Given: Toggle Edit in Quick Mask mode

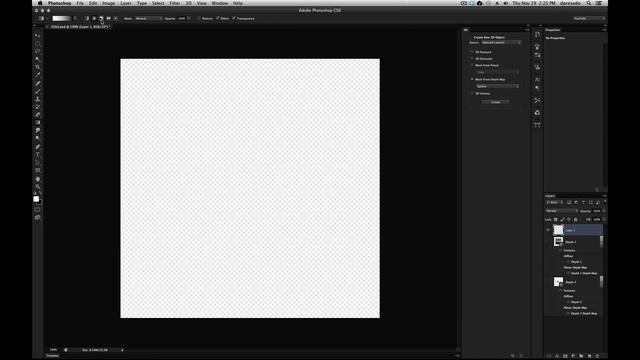Looking at the screenshot, I should click(x=37, y=209).
